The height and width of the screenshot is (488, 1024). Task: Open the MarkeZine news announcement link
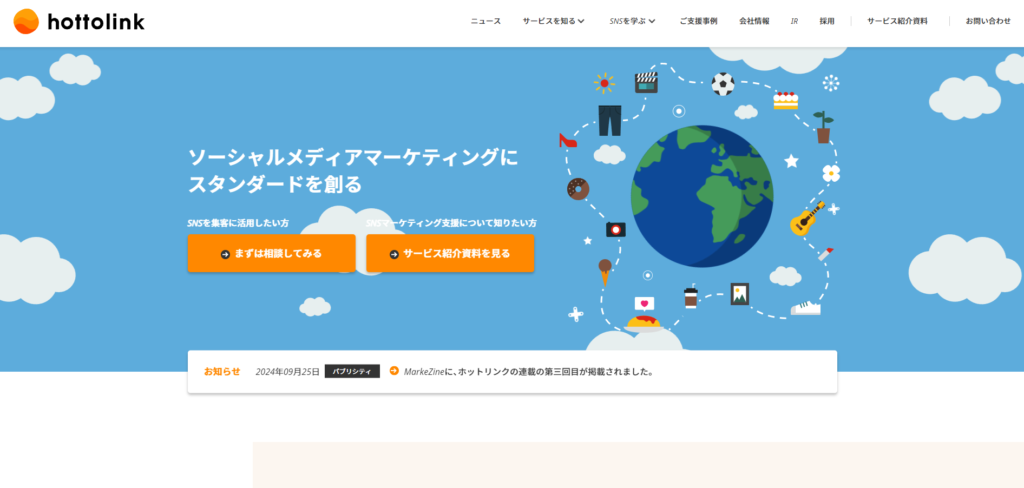(529, 372)
